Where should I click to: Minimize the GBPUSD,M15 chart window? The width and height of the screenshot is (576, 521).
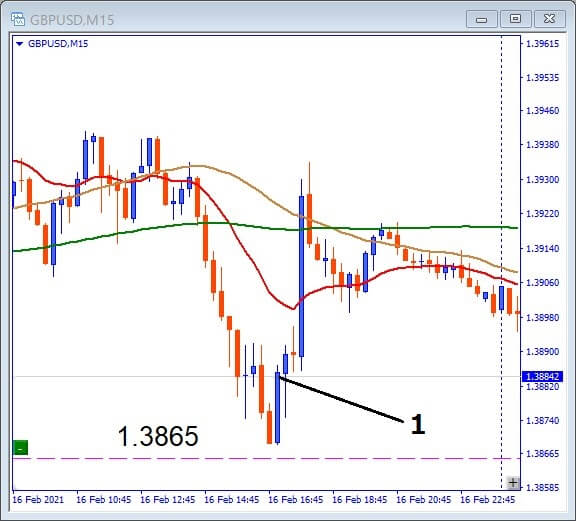482,19
